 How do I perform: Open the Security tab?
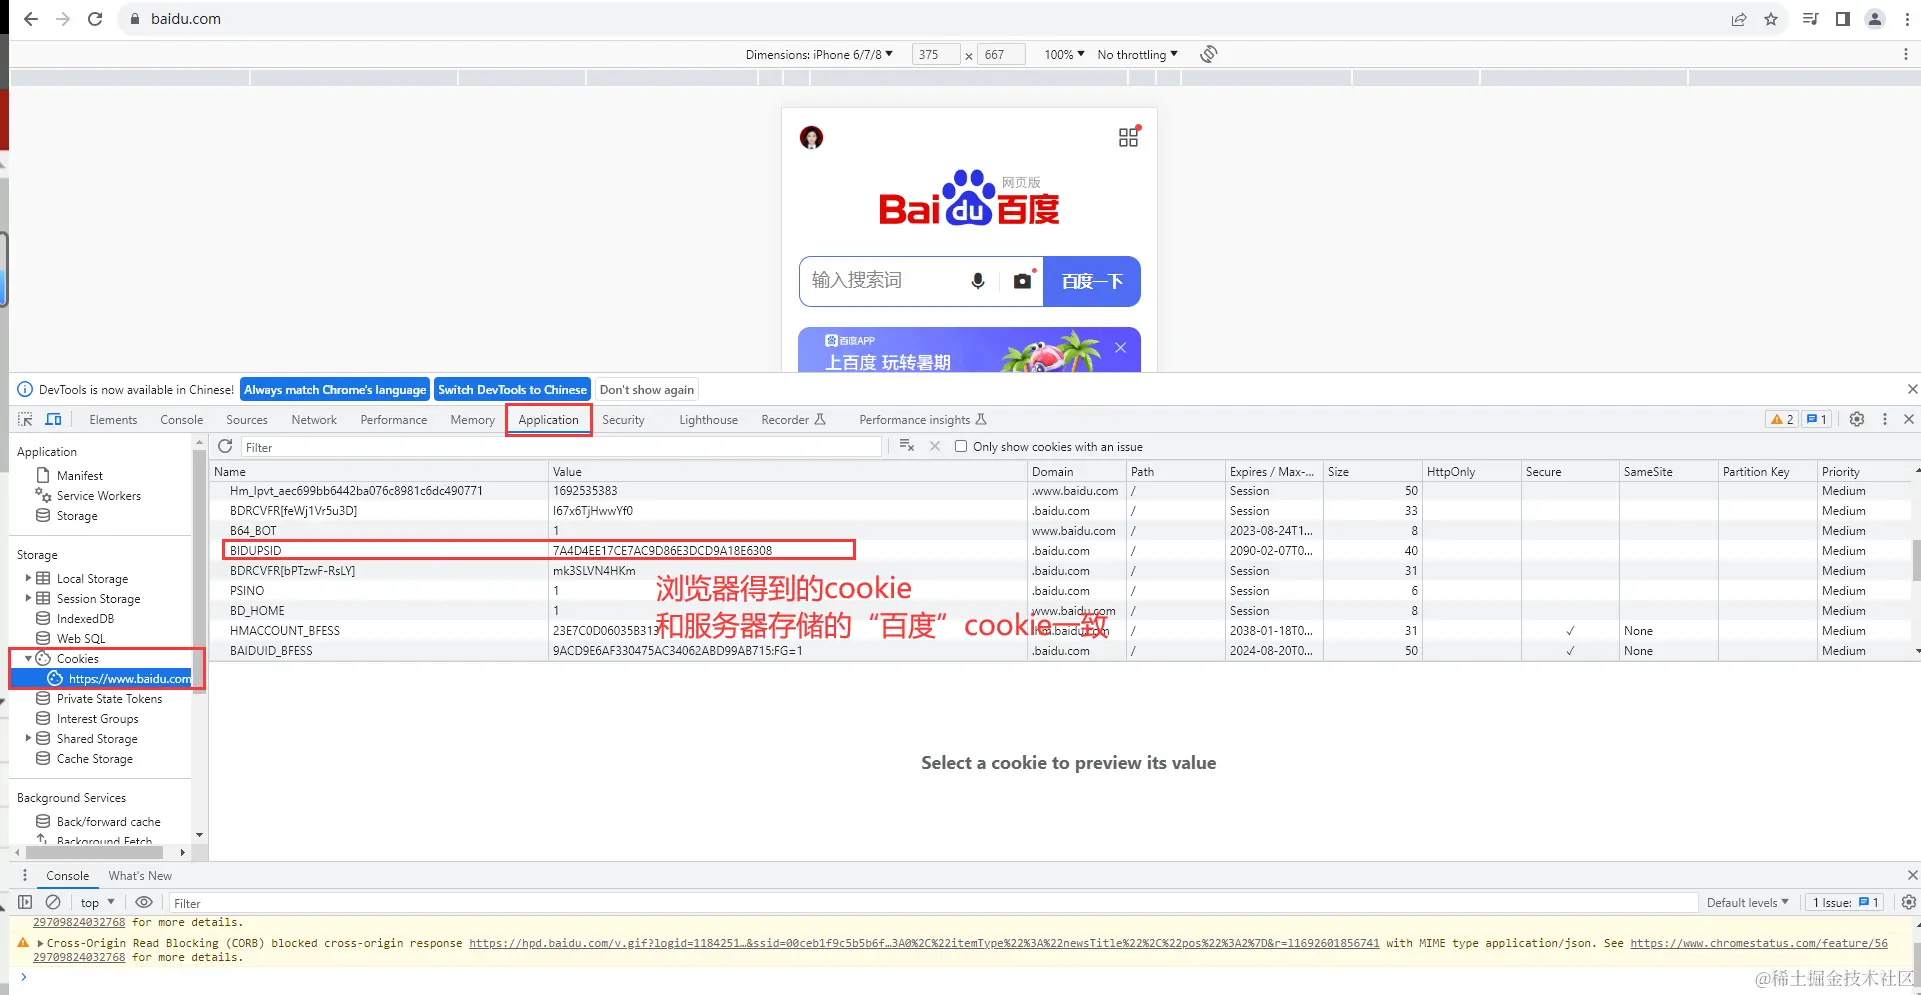tap(623, 419)
